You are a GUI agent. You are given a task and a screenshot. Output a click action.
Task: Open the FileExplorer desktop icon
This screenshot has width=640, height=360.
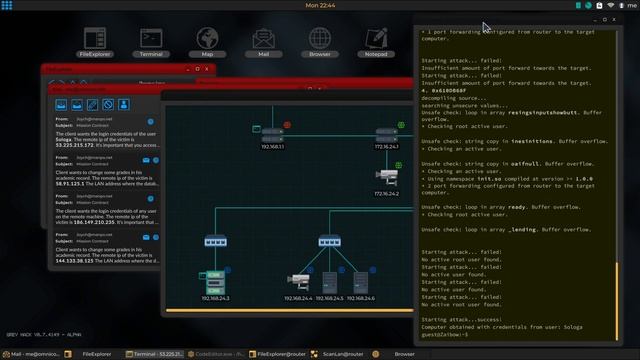[x=95, y=41]
